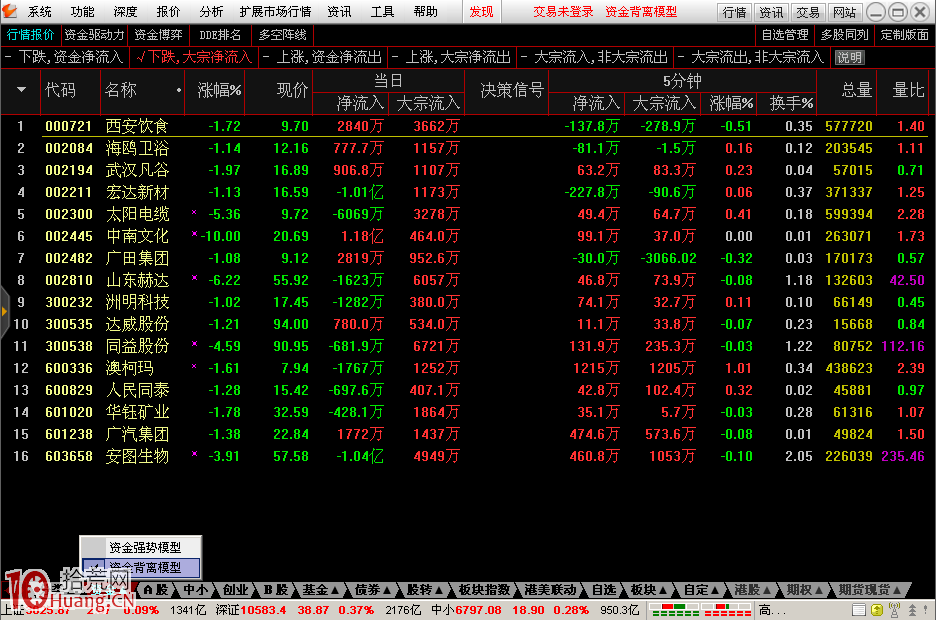Click the 行情 button at top right
This screenshot has height=620, width=936.
coord(734,12)
